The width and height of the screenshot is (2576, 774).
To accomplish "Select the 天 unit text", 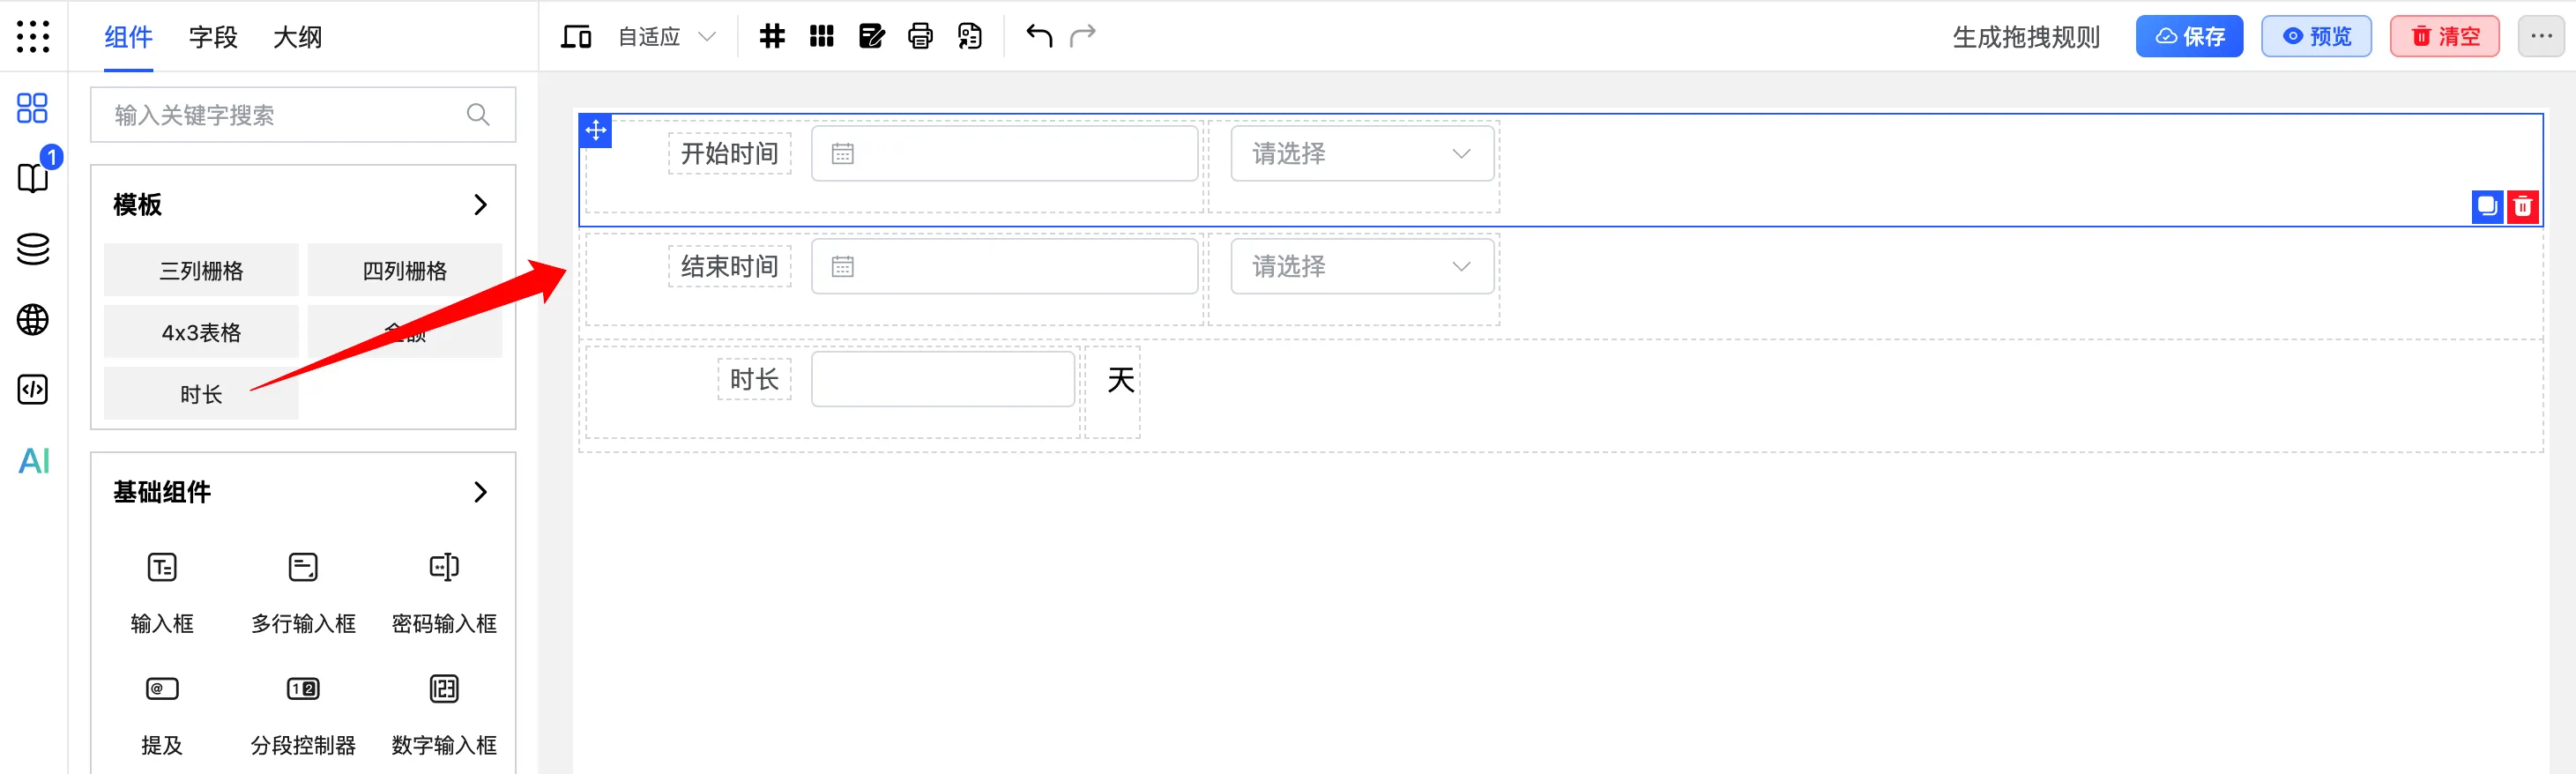I will (x=1120, y=380).
